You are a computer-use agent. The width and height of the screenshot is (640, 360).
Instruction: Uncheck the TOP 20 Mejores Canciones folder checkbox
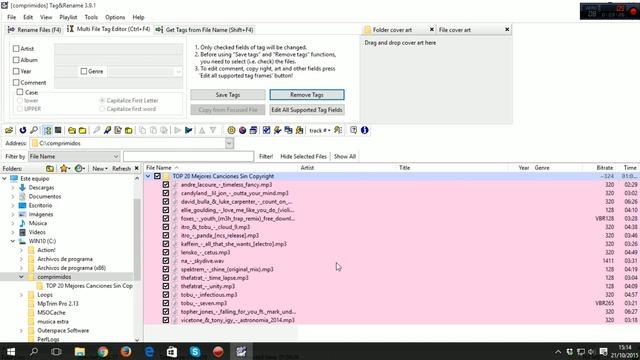[157, 176]
